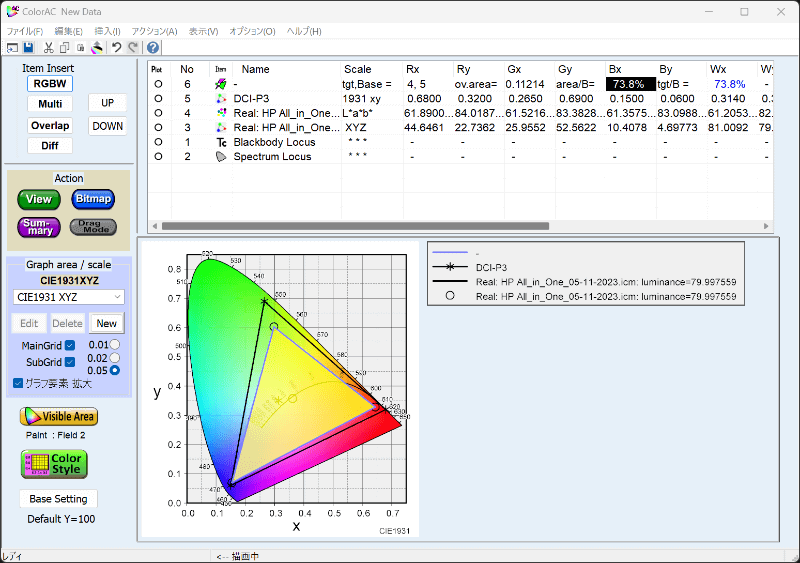Click the Undo arrow toolbar icon

(116, 47)
